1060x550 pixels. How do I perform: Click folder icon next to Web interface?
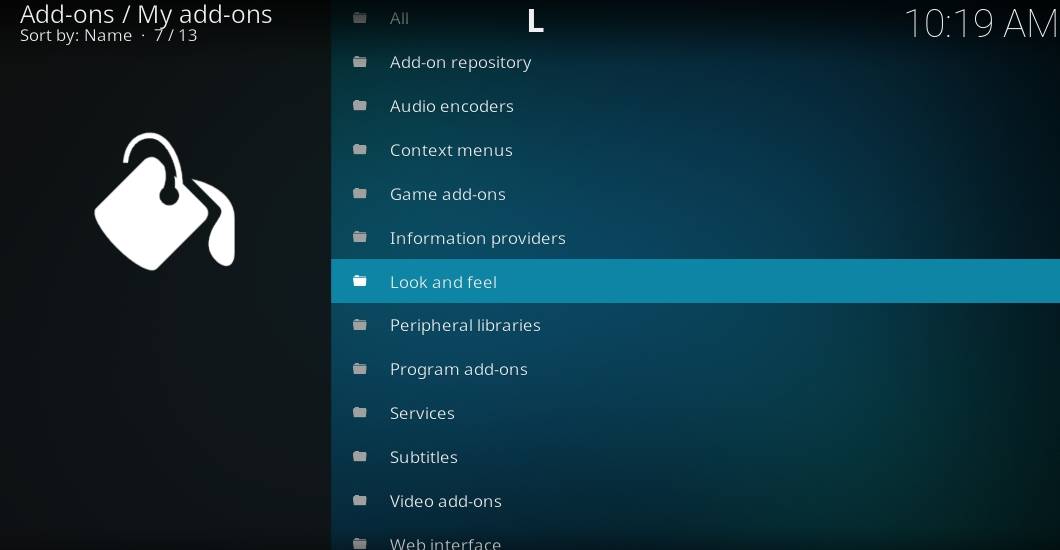pyautogui.click(x=360, y=543)
